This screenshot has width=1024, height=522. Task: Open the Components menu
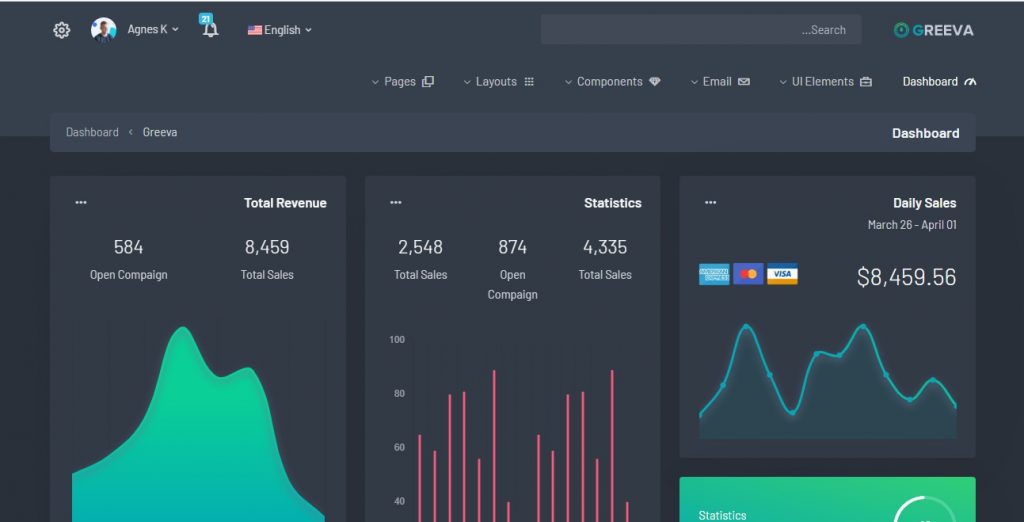pos(612,82)
